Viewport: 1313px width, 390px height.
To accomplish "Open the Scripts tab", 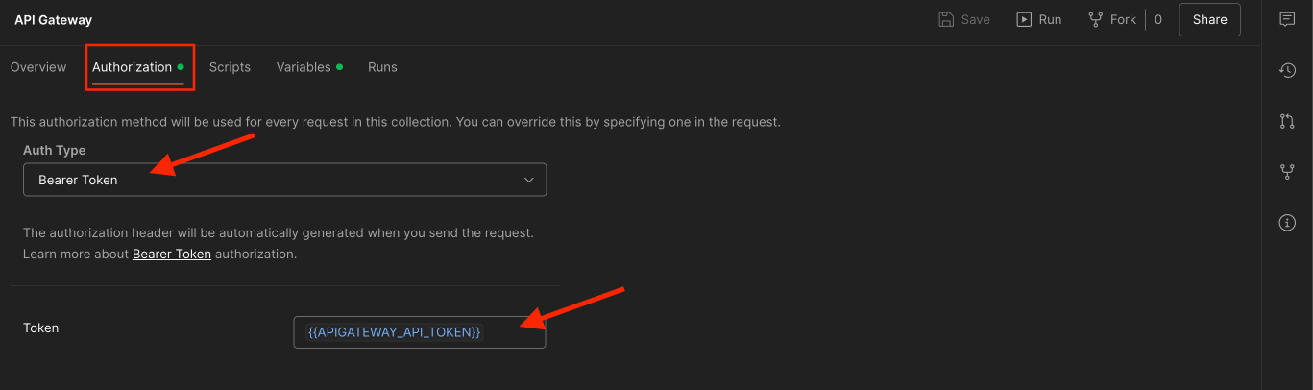I will [x=230, y=67].
